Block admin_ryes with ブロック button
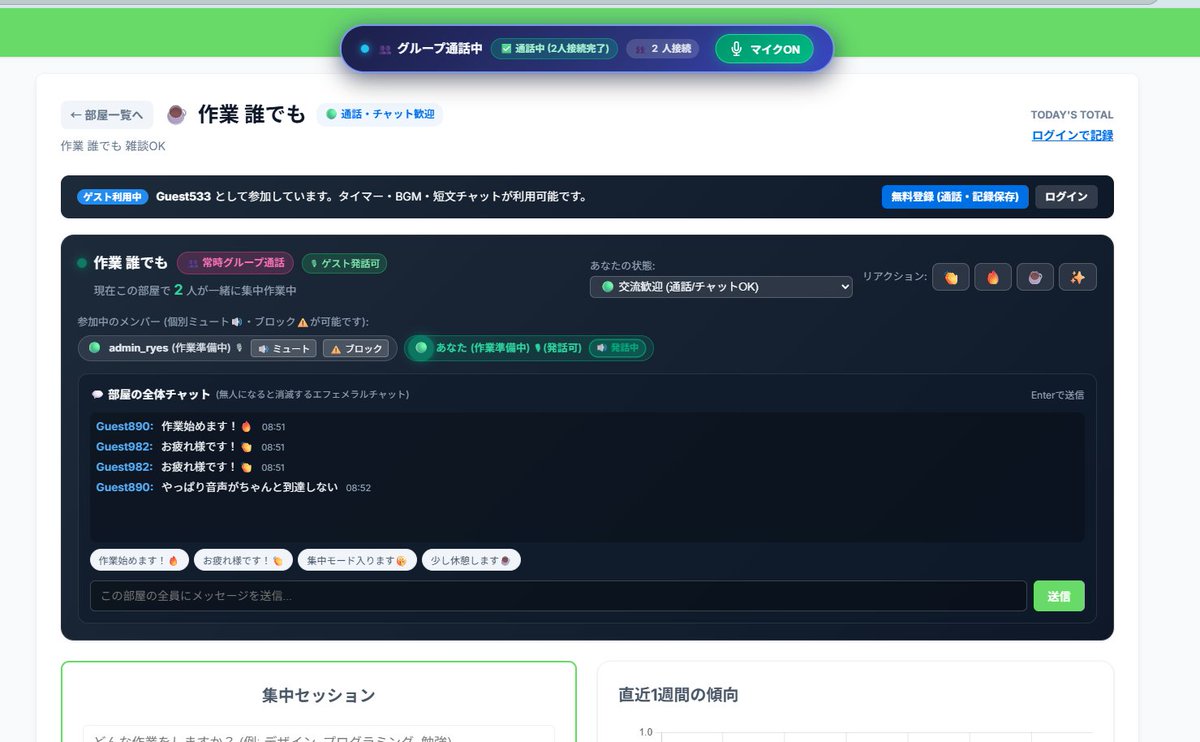Viewport: 1200px width, 742px height. (355, 349)
